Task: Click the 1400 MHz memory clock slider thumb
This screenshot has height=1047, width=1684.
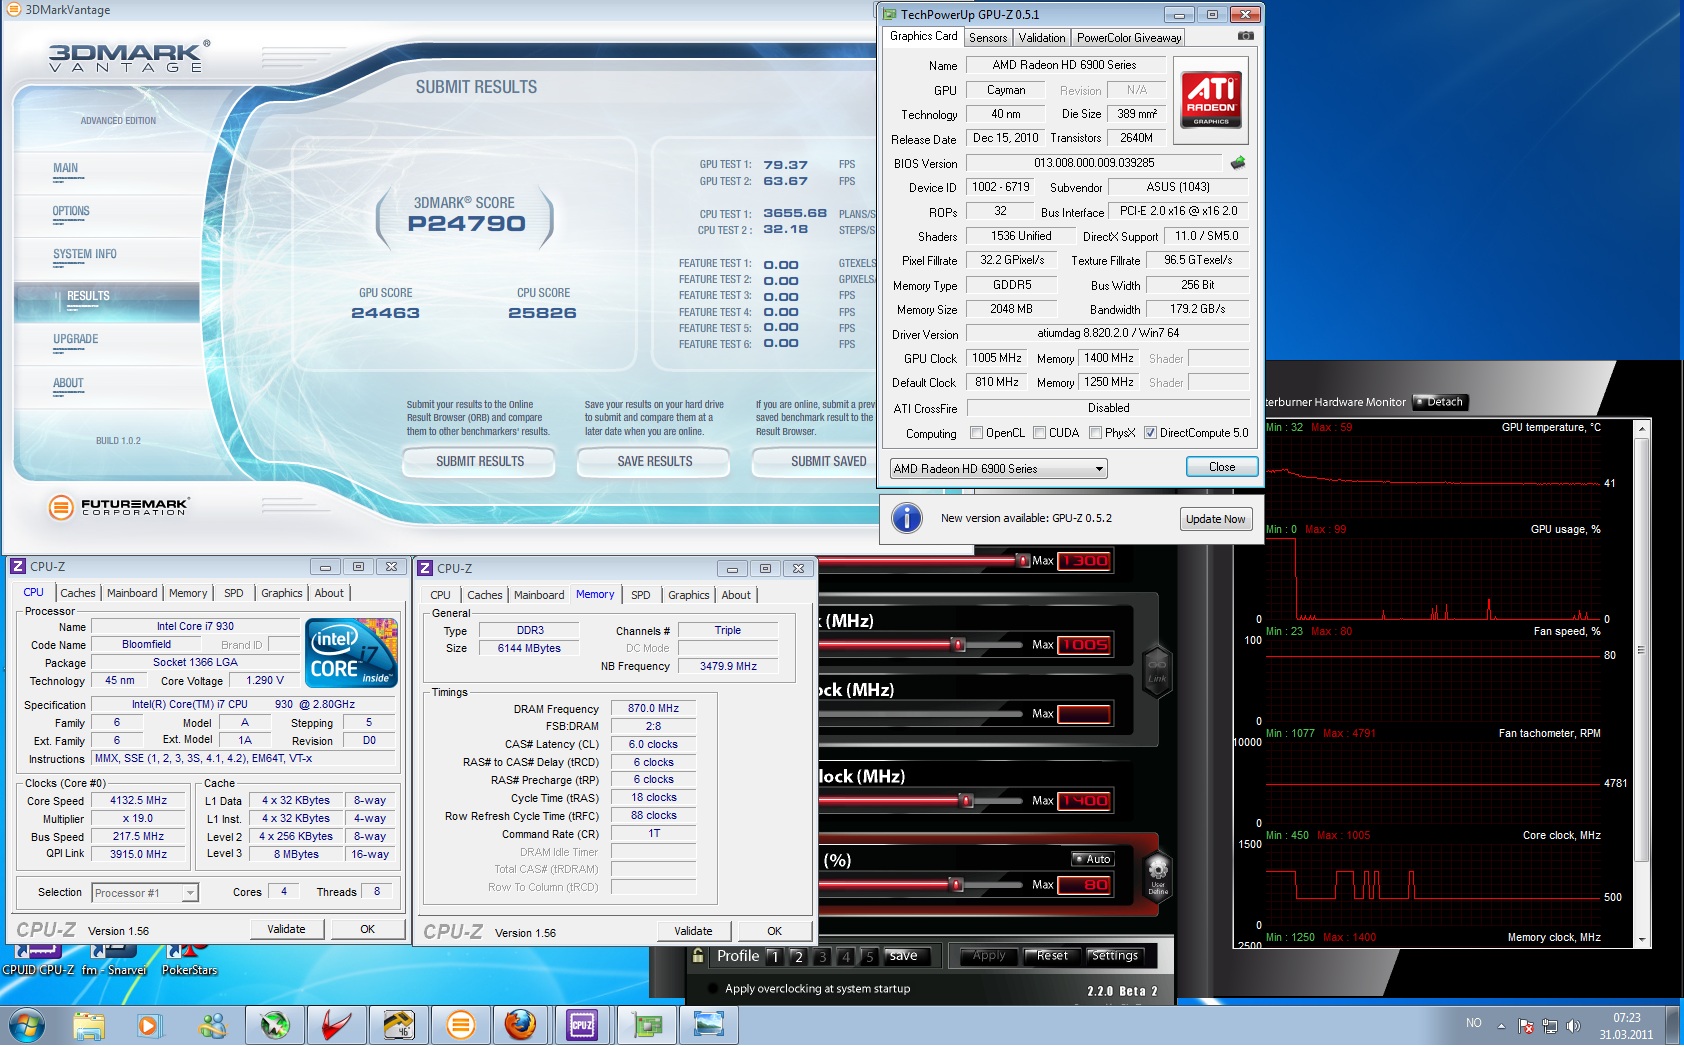Action: click(x=966, y=800)
